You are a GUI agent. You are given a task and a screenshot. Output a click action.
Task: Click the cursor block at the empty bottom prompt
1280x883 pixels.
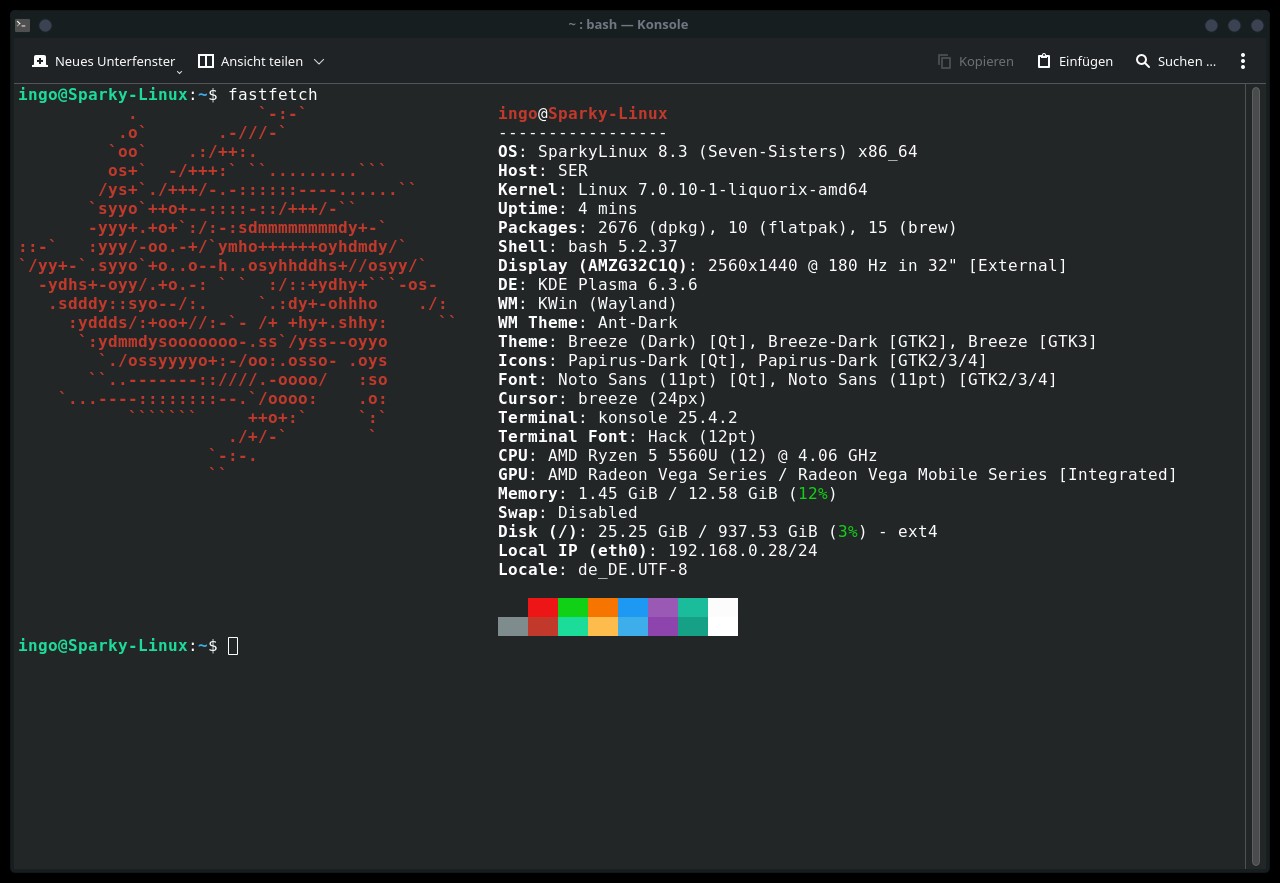(233, 646)
